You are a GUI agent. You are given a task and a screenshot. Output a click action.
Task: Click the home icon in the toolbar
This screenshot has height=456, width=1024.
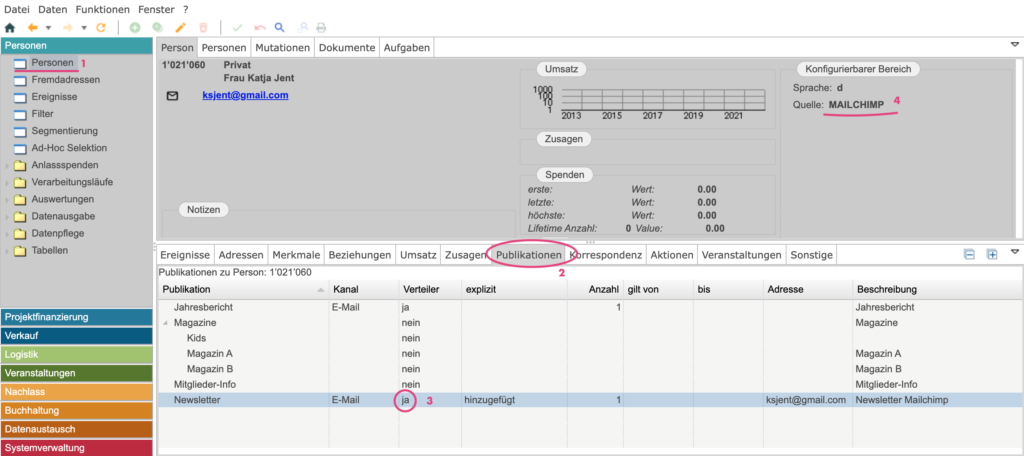(10, 27)
